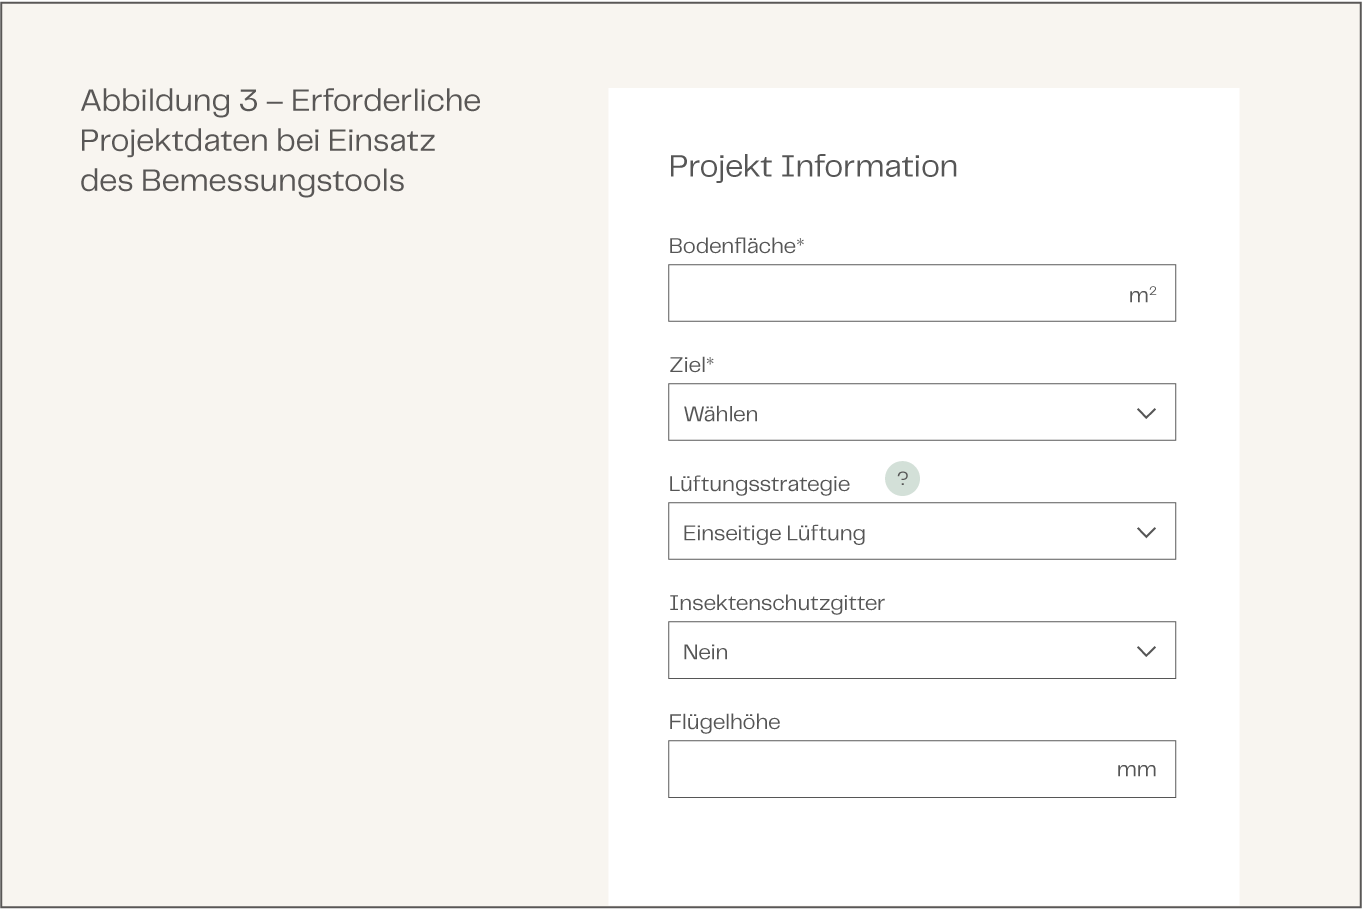Screen dimensions: 1362x910
Task: Click the chevron arrow in Lüftungsstrategie dropdown
Action: point(1146,532)
